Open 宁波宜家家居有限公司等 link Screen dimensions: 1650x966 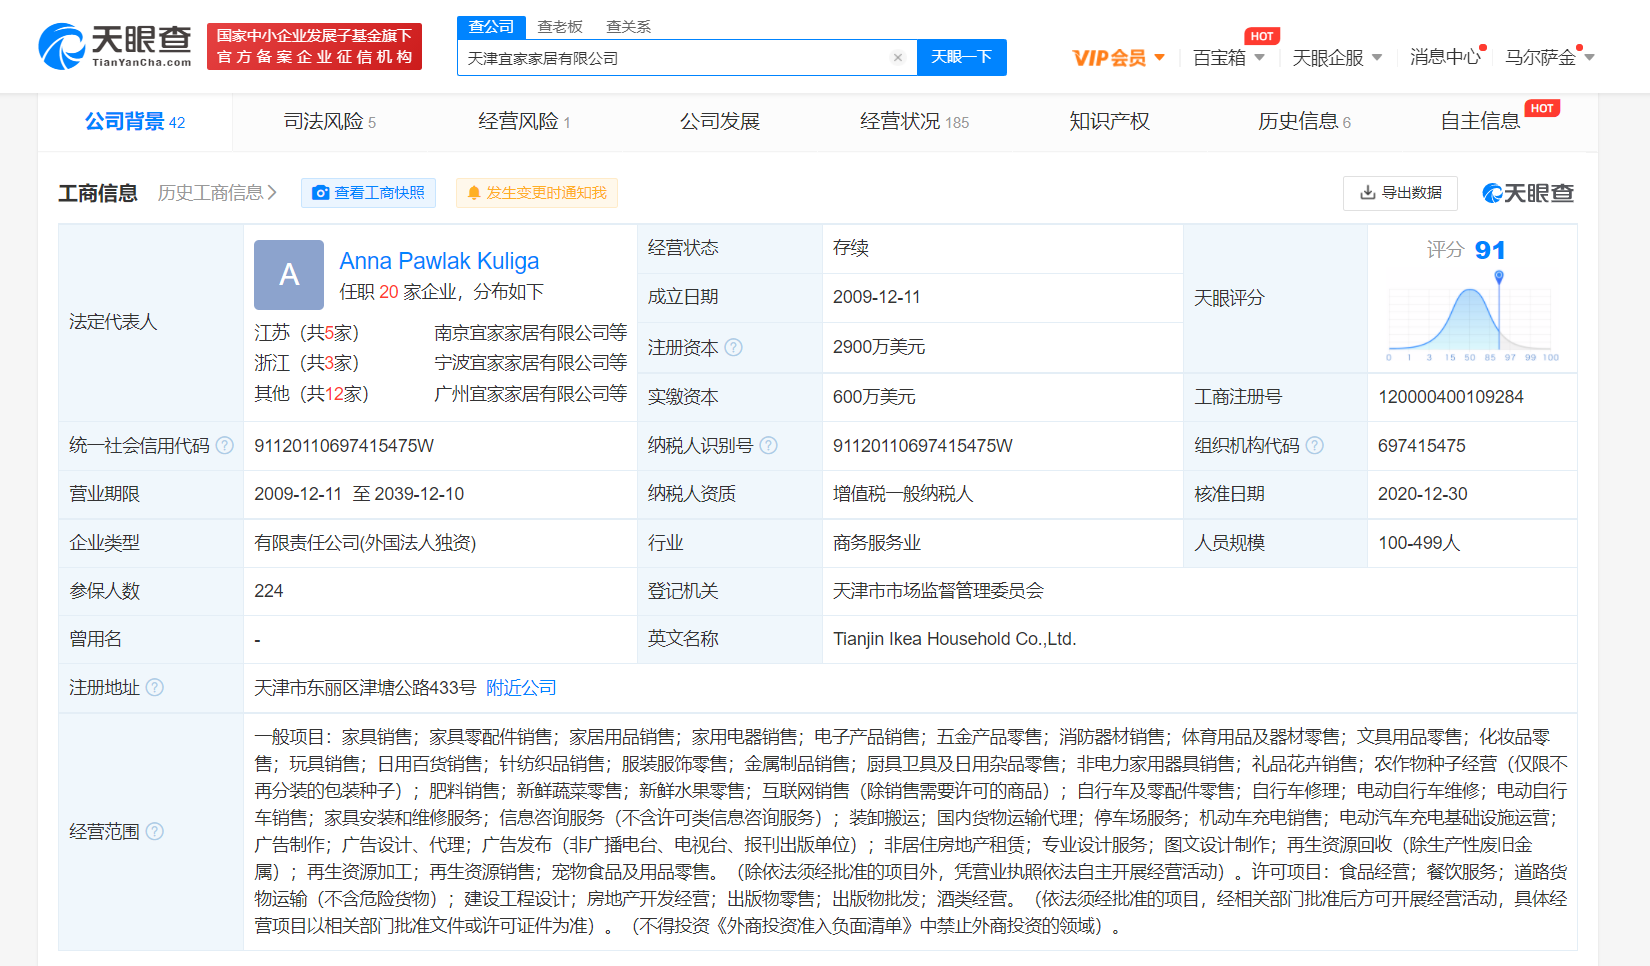[x=530, y=363]
